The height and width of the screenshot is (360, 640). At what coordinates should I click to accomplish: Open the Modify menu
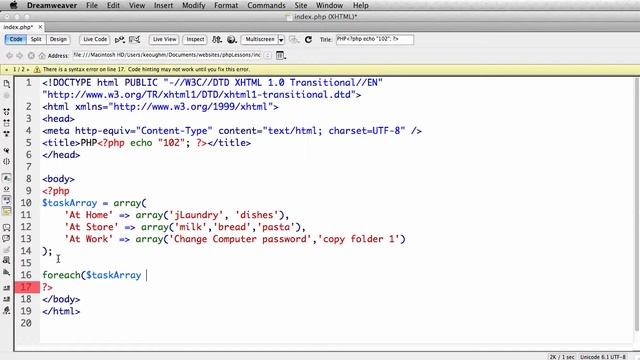click(193, 5)
